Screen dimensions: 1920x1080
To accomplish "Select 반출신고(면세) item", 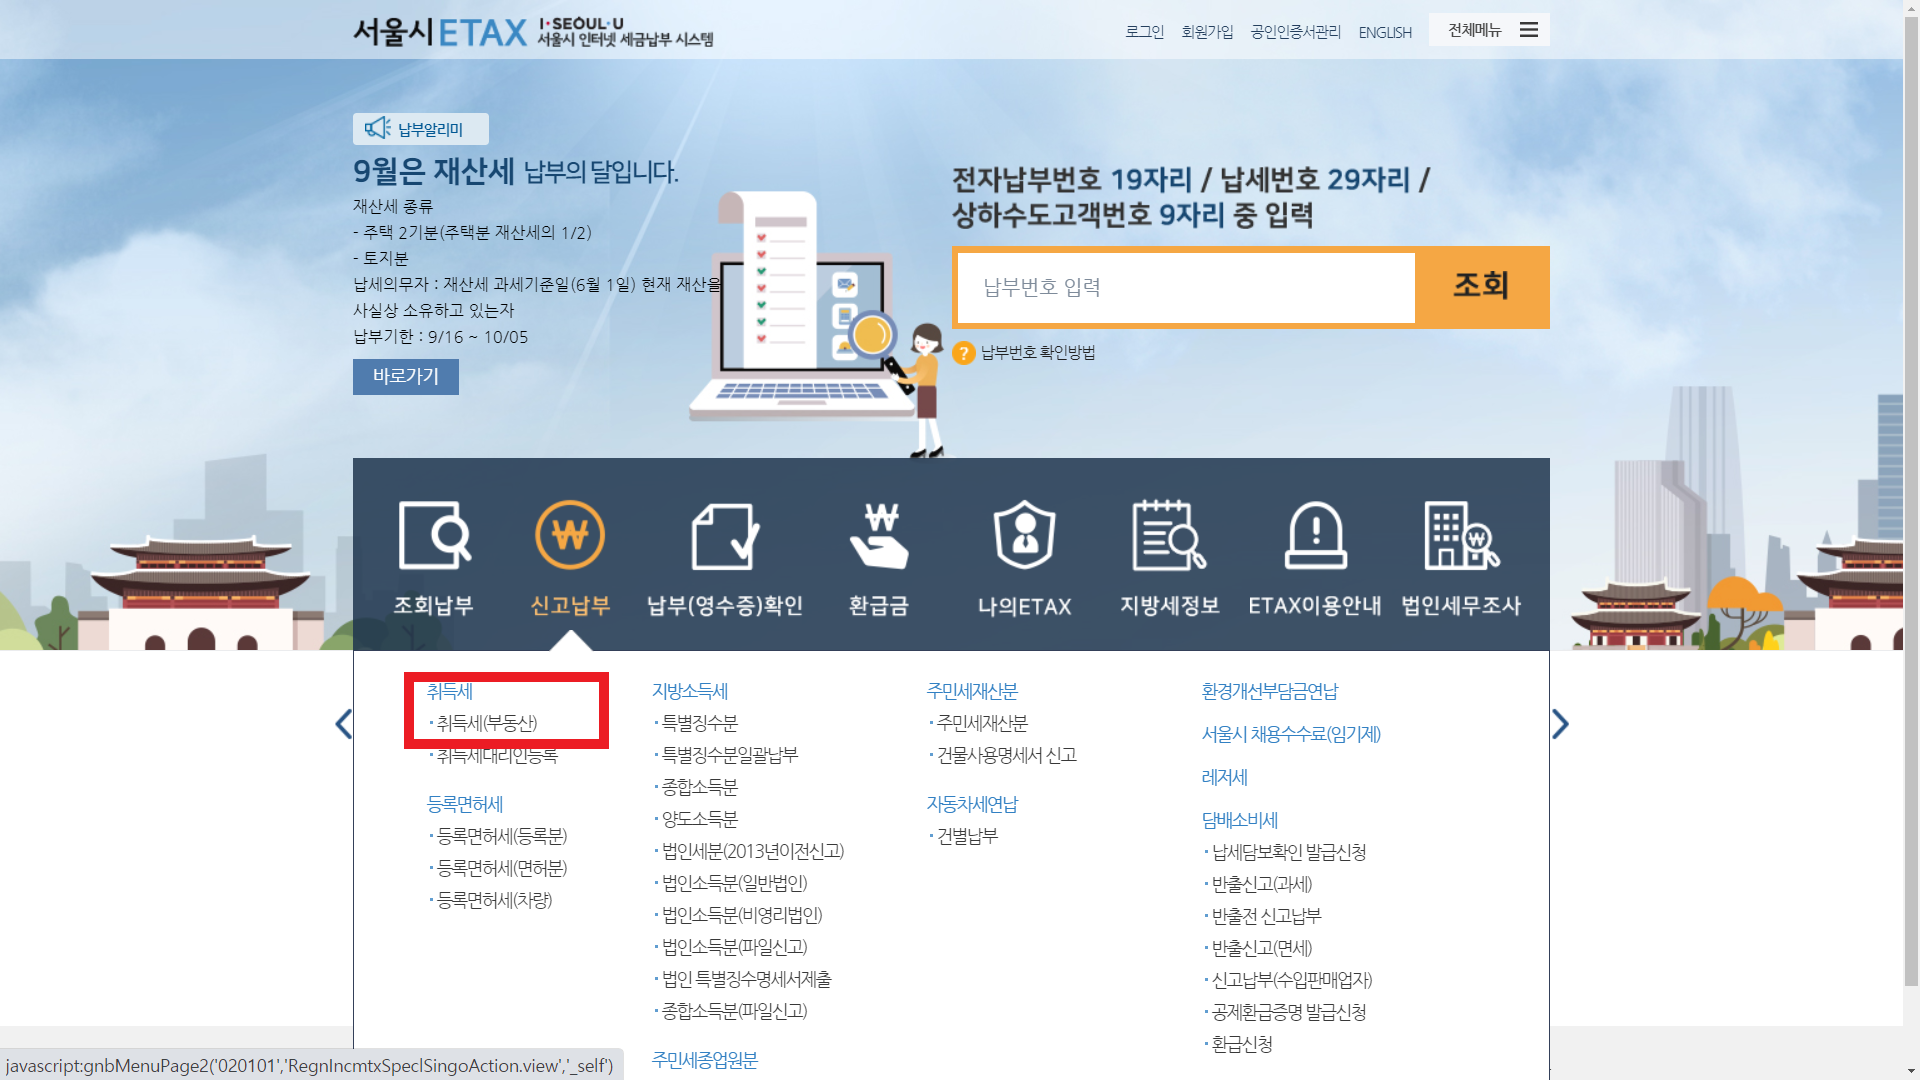I will pos(1261,948).
